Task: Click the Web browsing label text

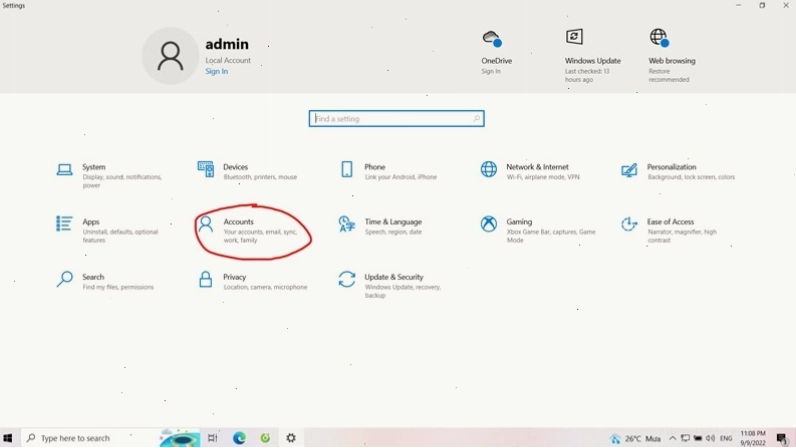Action: (672, 61)
